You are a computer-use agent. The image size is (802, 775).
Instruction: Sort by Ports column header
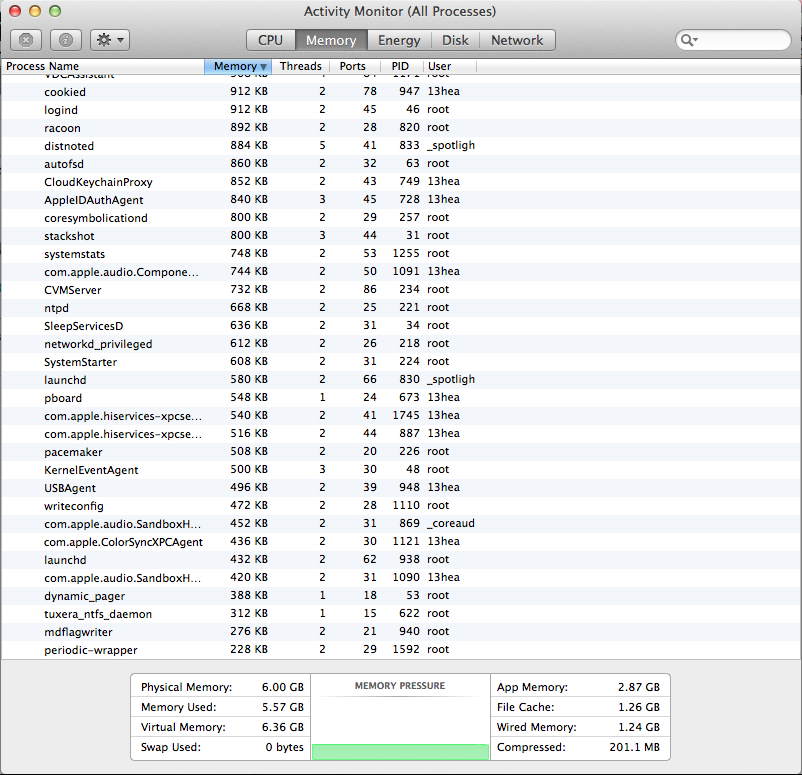coord(353,67)
